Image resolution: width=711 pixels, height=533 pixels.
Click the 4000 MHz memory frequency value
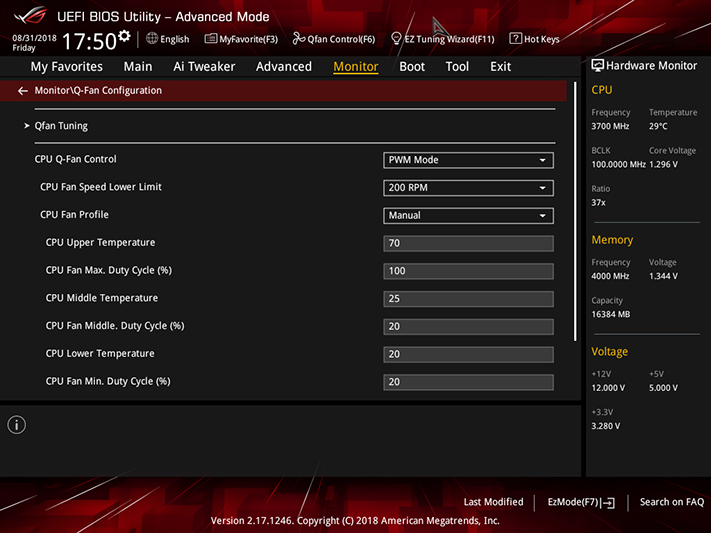point(610,276)
